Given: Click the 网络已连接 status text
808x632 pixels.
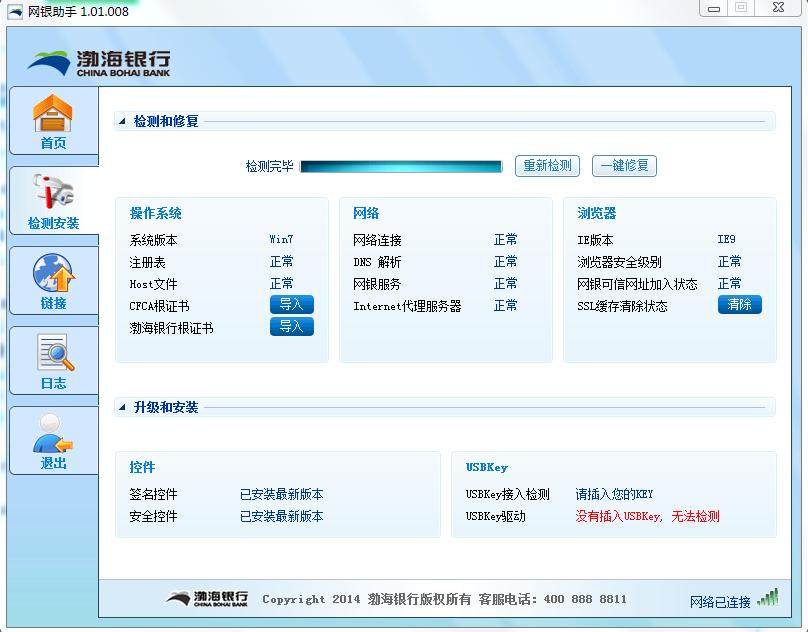Looking at the screenshot, I should (x=720, y=602).
